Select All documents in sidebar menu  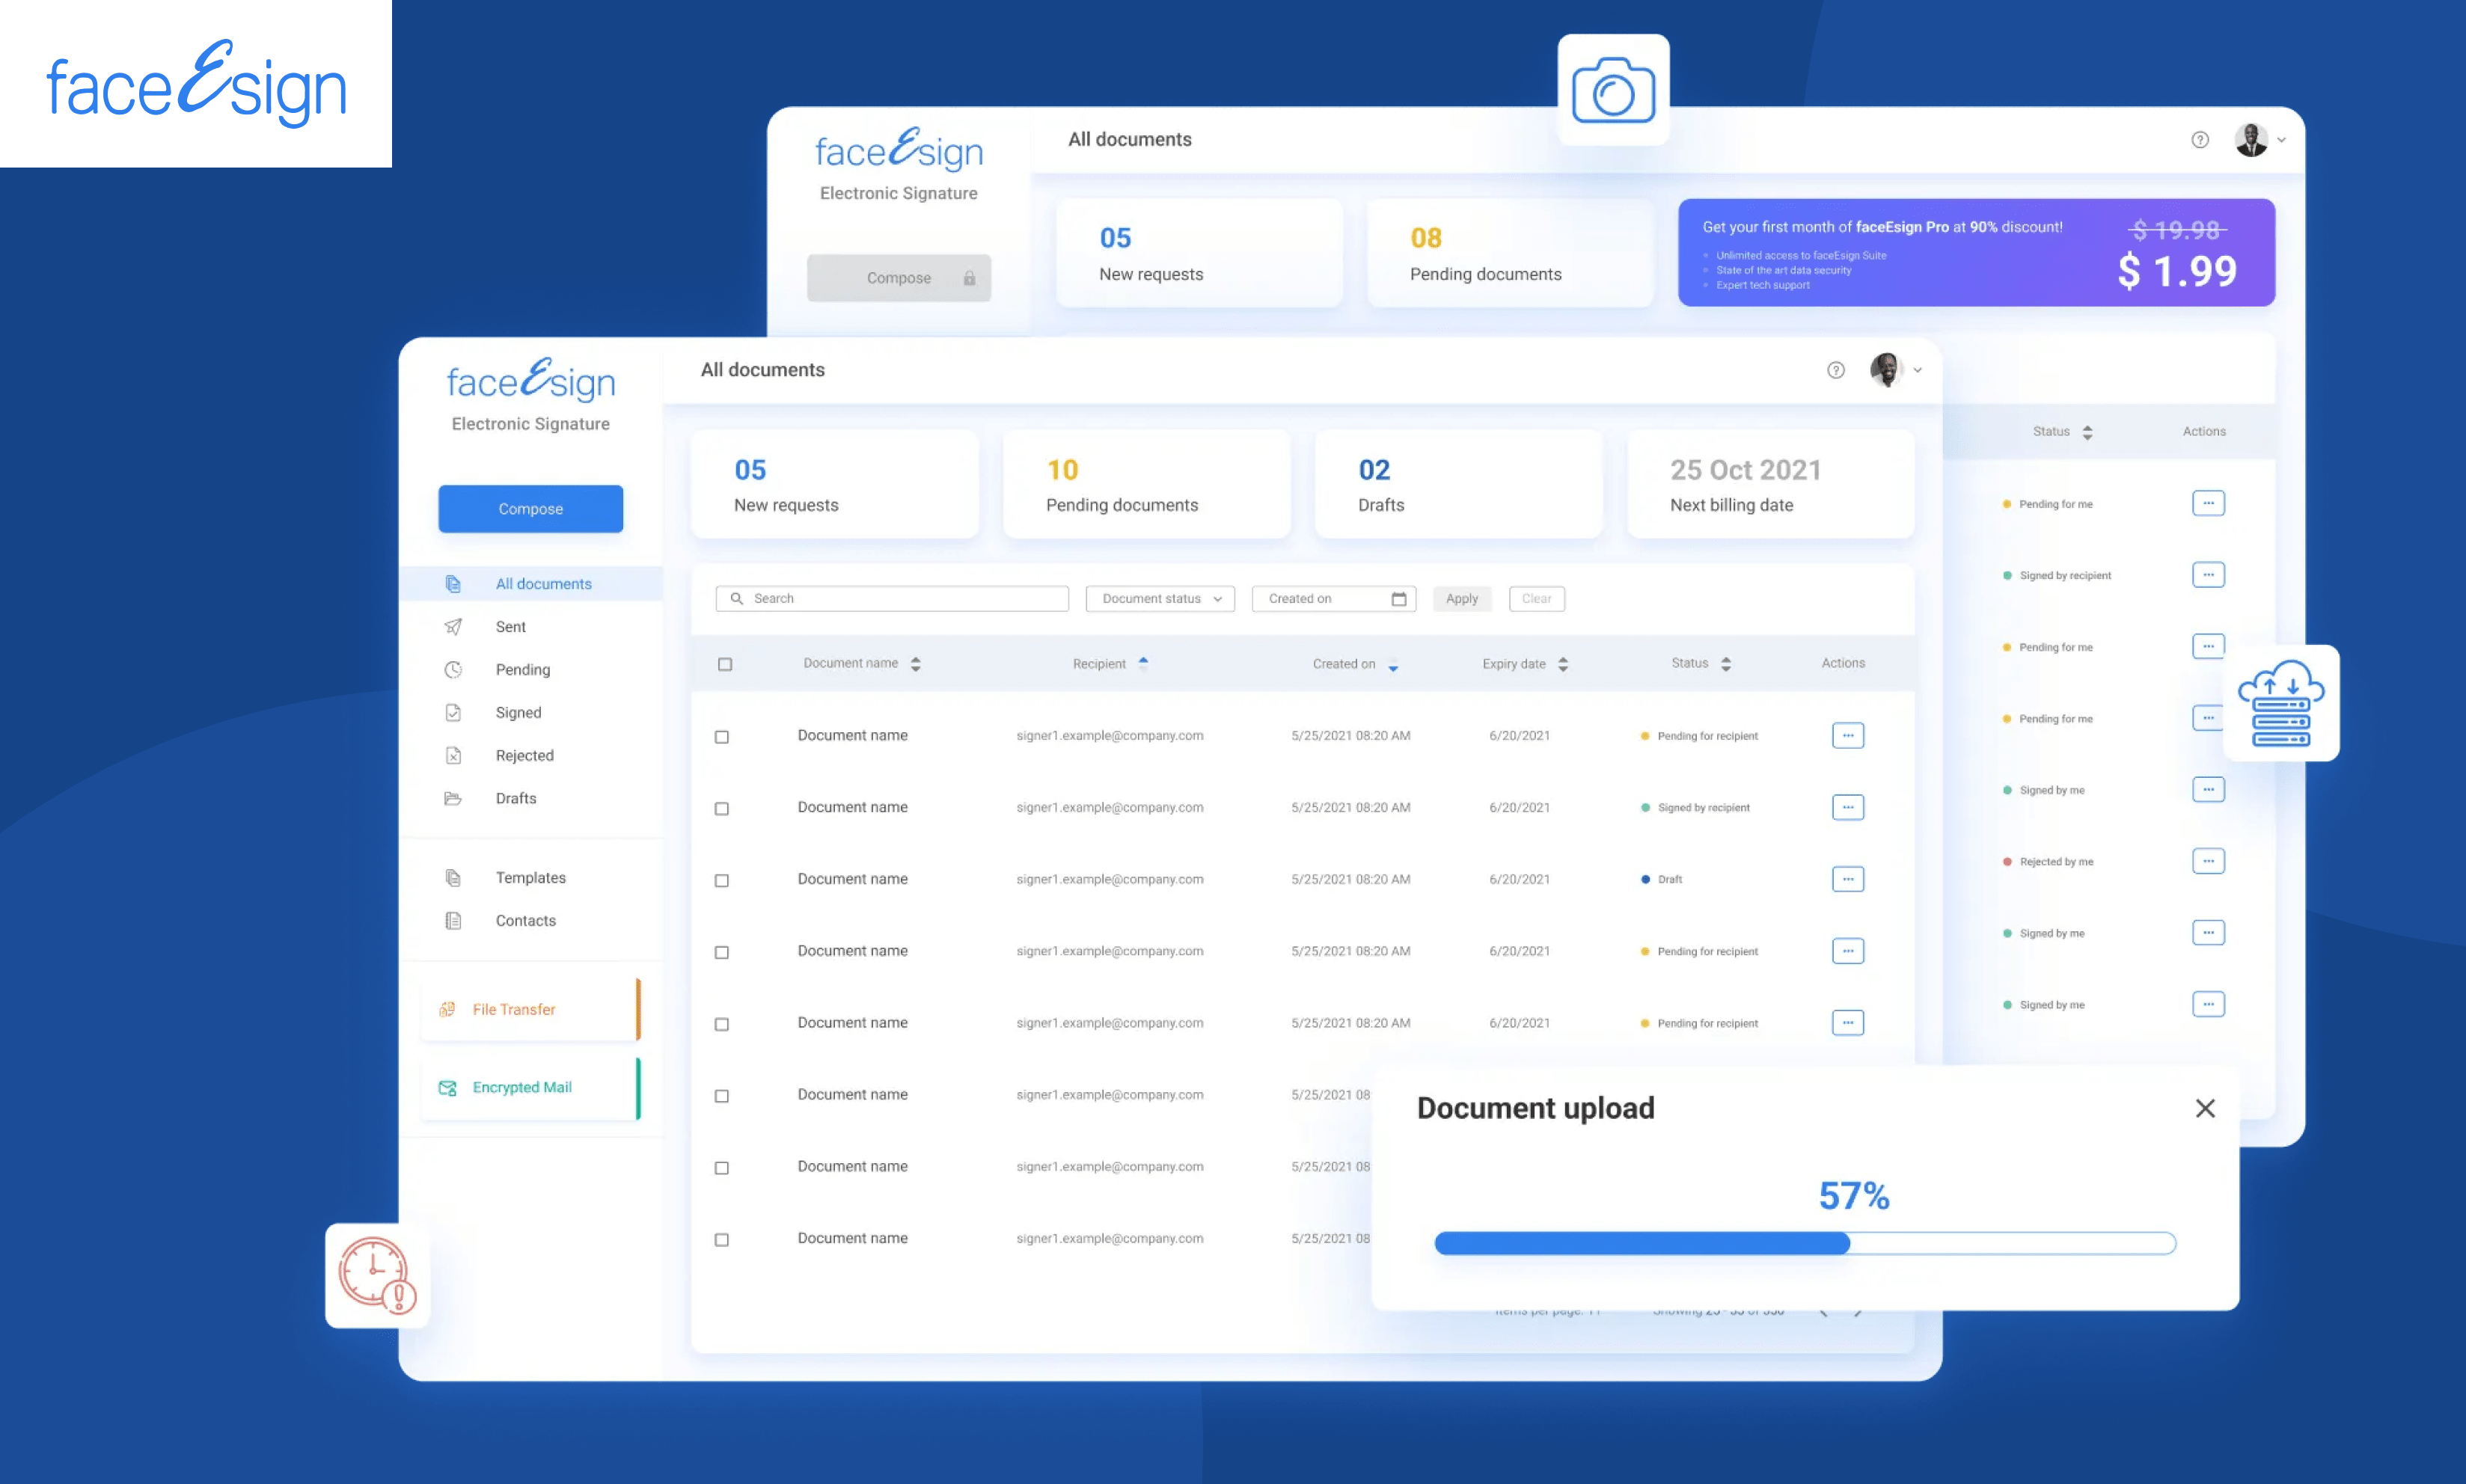(543, 584)
